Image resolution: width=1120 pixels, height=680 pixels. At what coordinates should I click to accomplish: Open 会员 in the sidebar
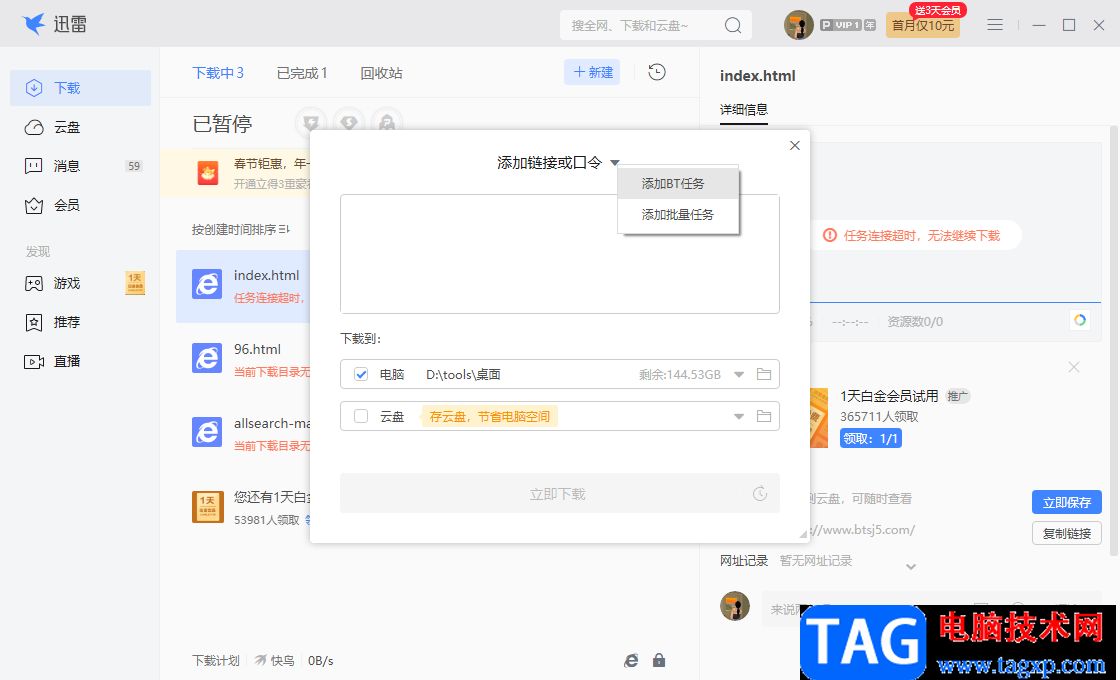tap(80, 206)
